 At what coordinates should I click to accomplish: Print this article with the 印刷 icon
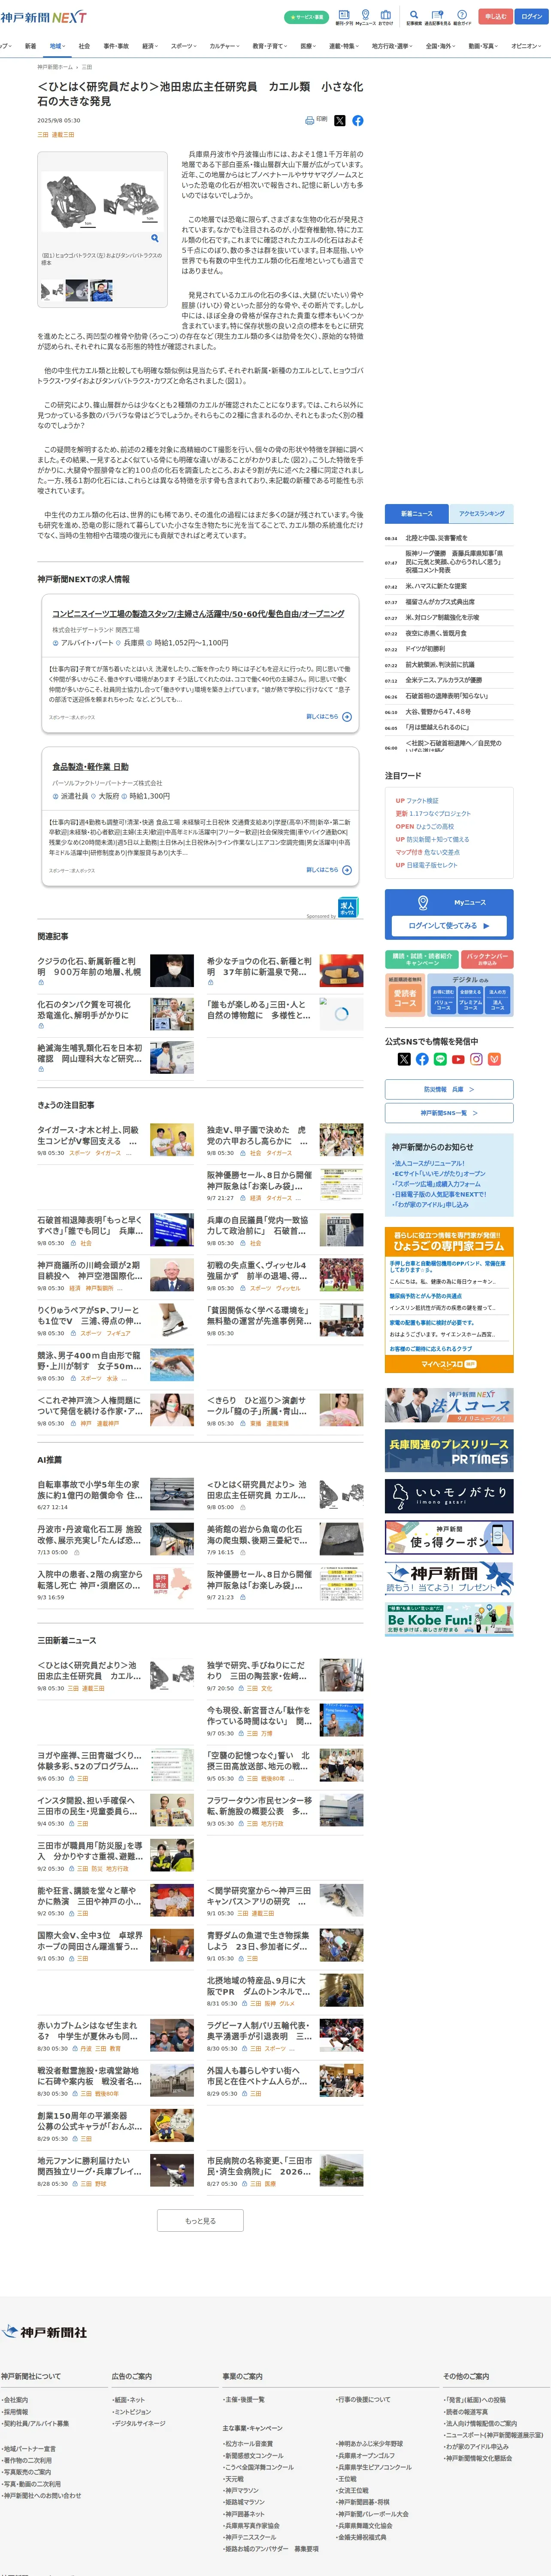pos(315,120)
